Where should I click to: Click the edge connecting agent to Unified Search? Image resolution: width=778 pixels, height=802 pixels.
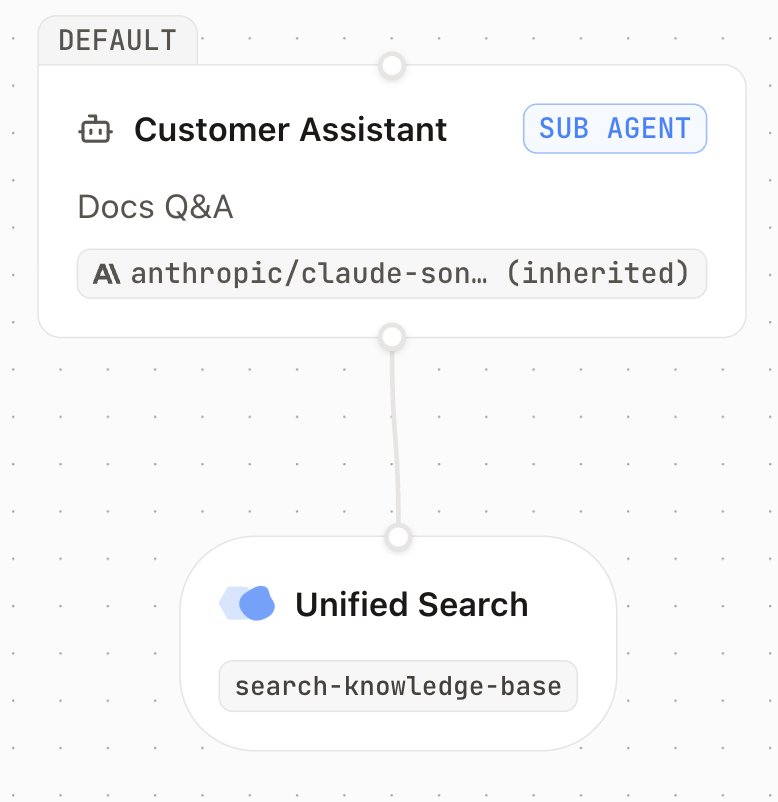pos(395,437)
